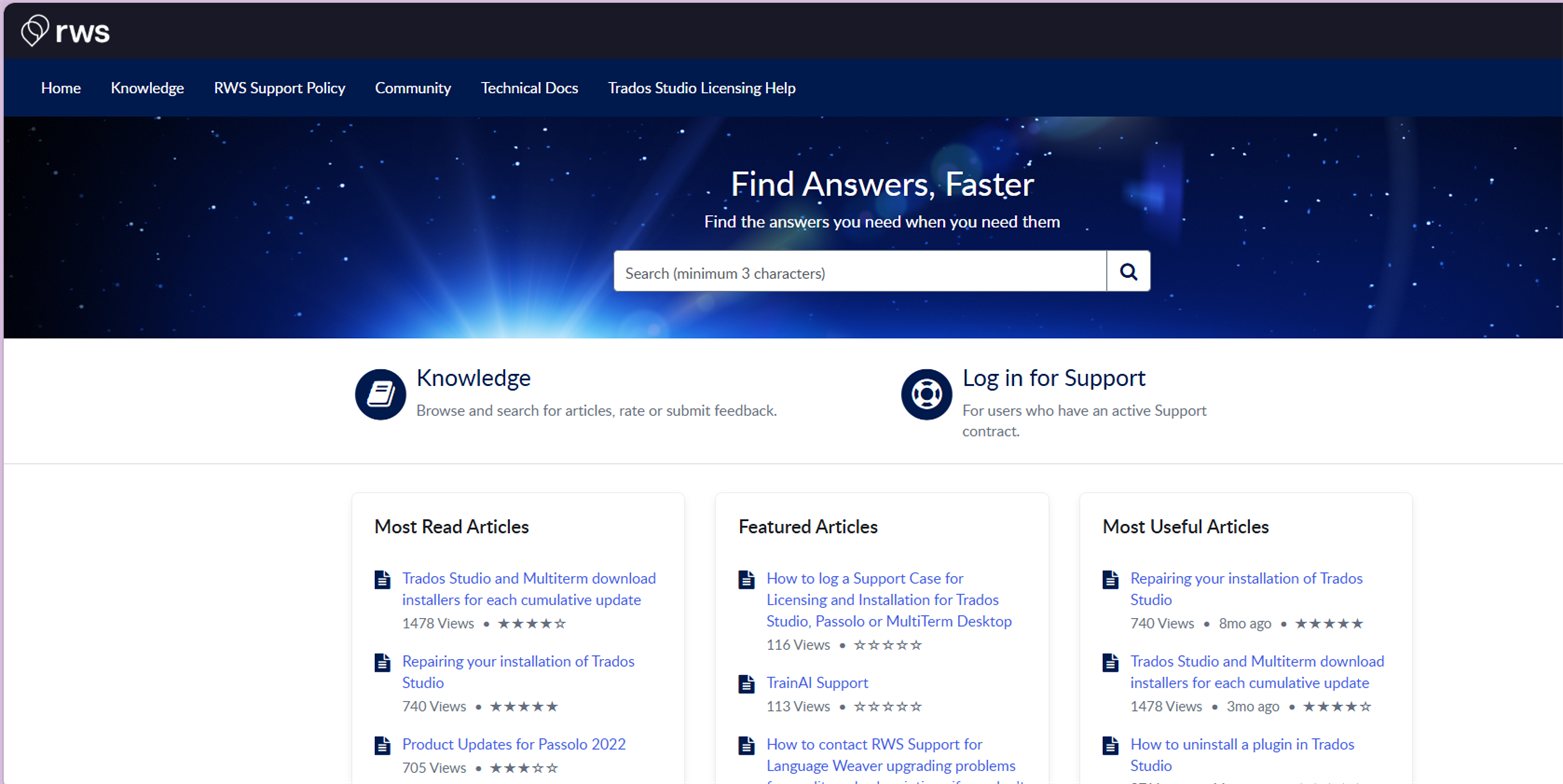This screenshot has width=1563, height=784.
Task: Navigate to Community section
Action: tap(413, 88)
